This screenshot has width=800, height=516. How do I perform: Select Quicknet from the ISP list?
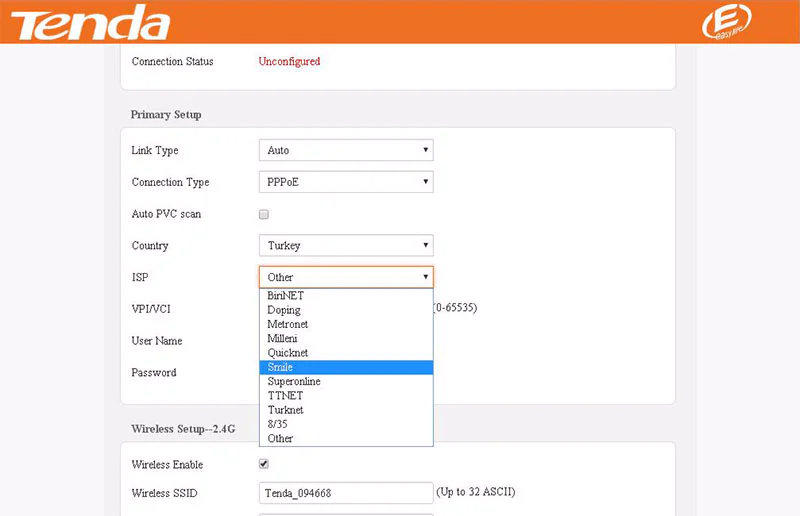pos(346,353)
